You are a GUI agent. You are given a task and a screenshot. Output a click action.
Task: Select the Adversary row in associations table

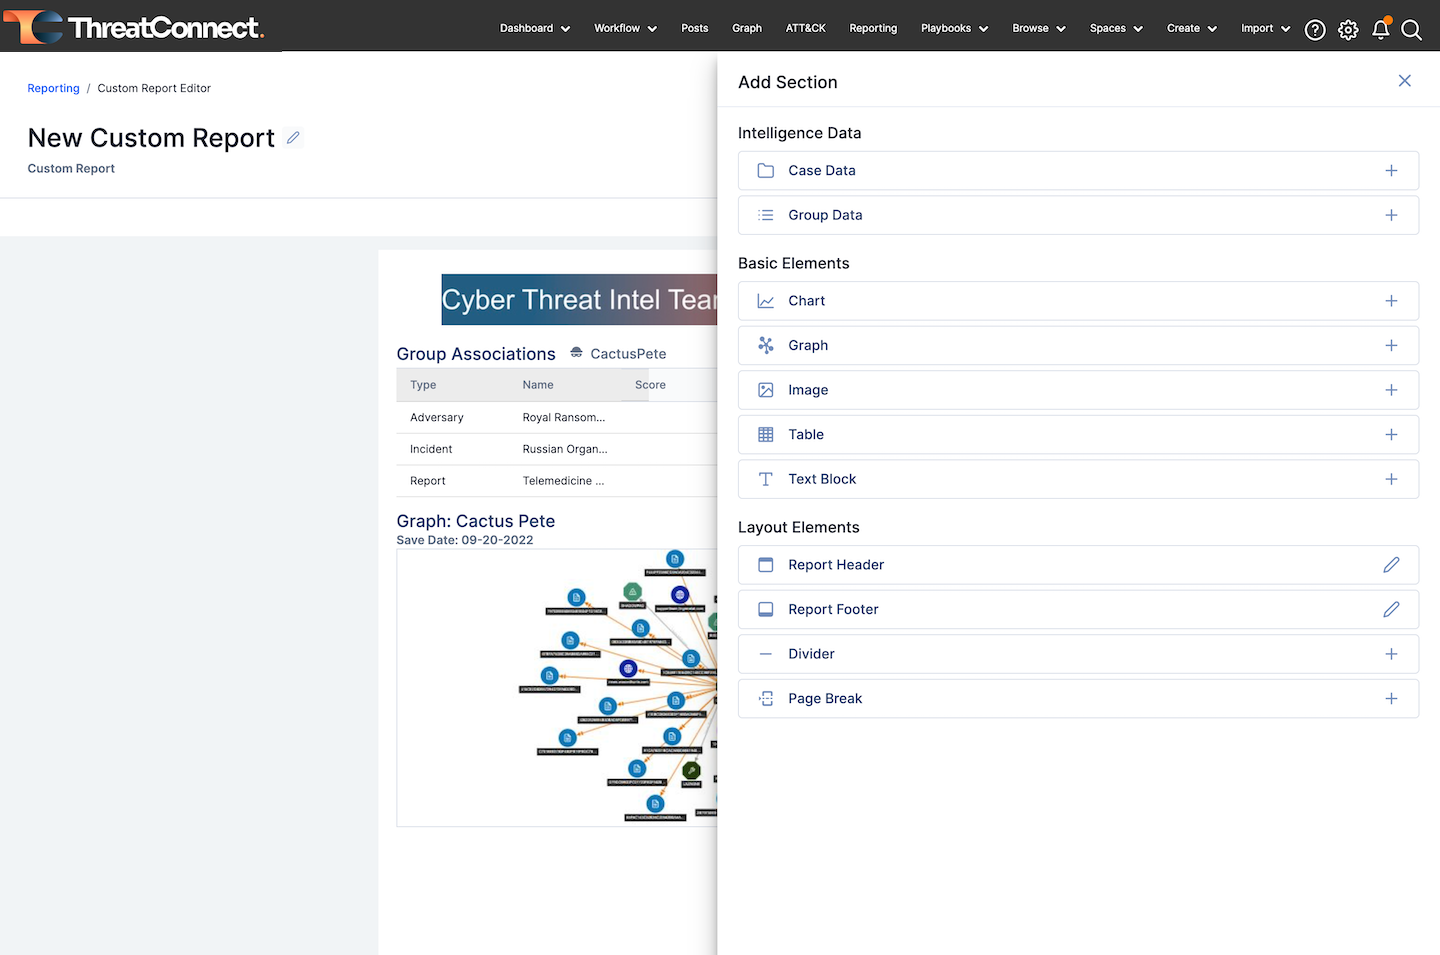(557, 418)
